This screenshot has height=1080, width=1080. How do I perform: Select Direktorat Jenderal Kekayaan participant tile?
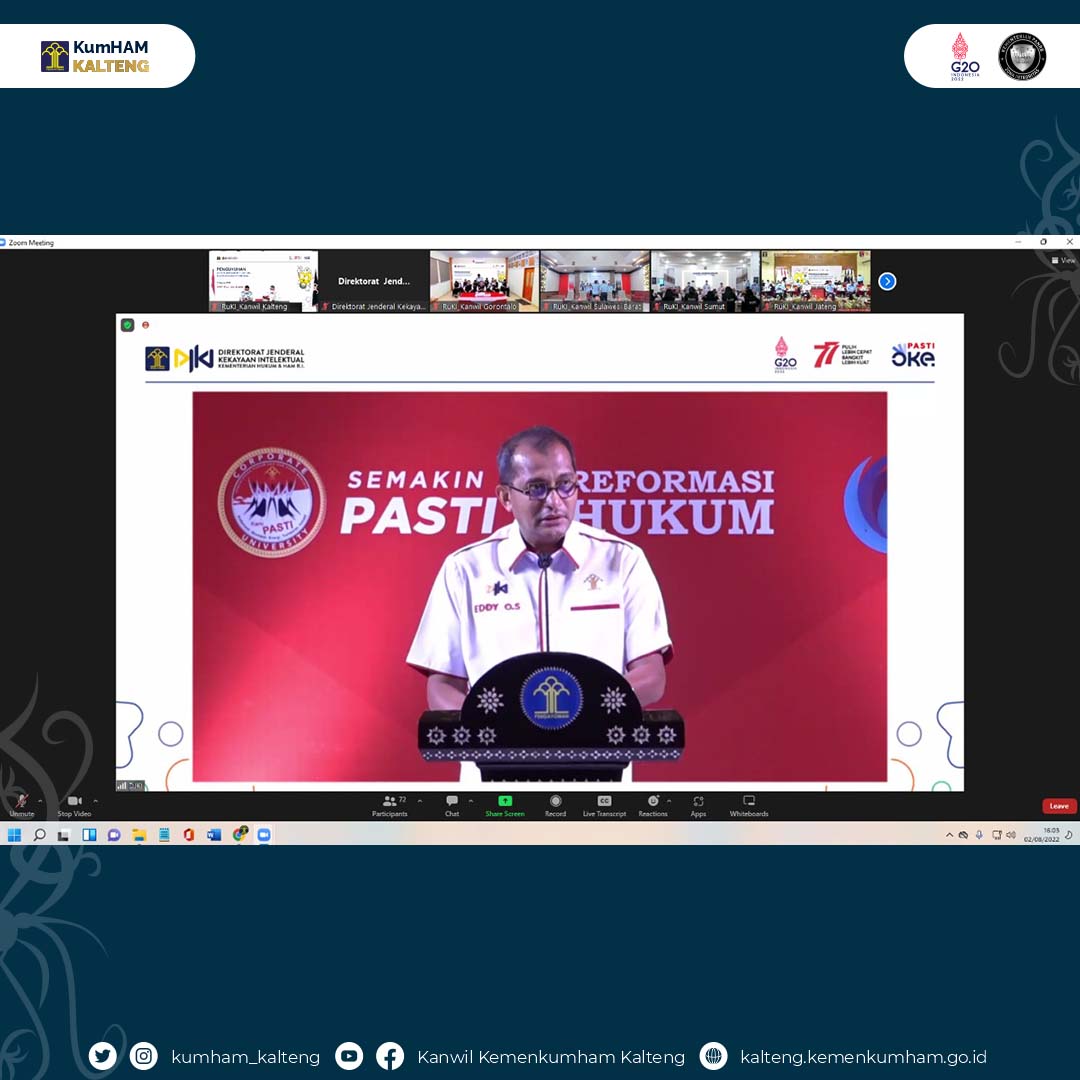374,281
